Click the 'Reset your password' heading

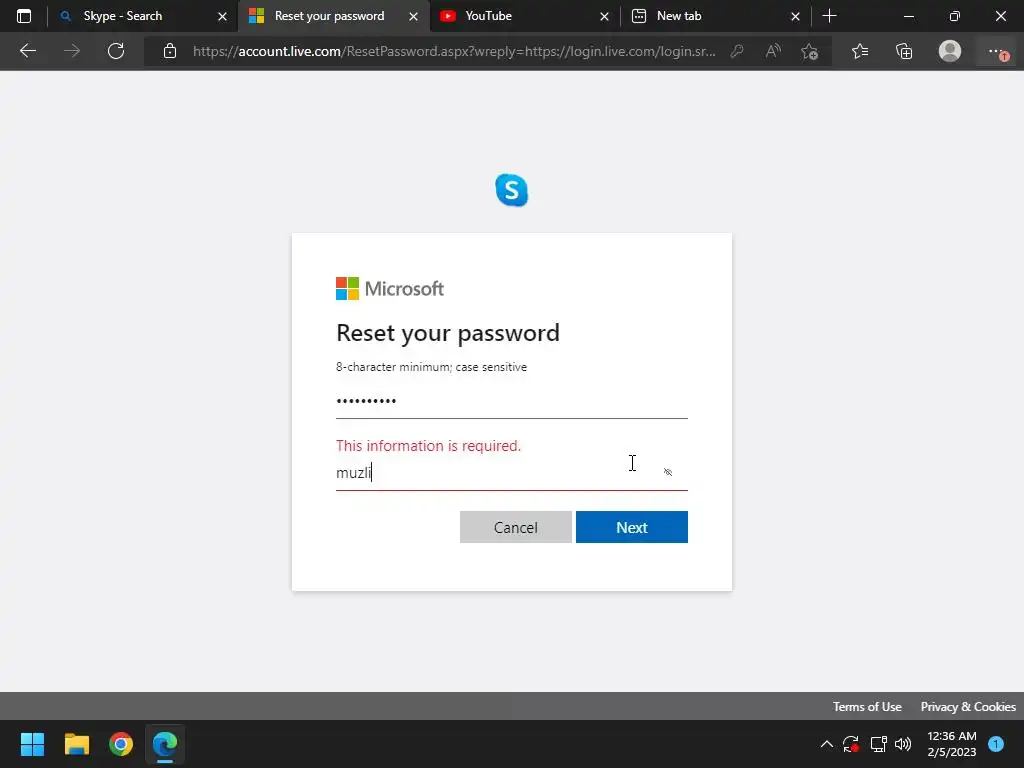(x=447, y=333)
